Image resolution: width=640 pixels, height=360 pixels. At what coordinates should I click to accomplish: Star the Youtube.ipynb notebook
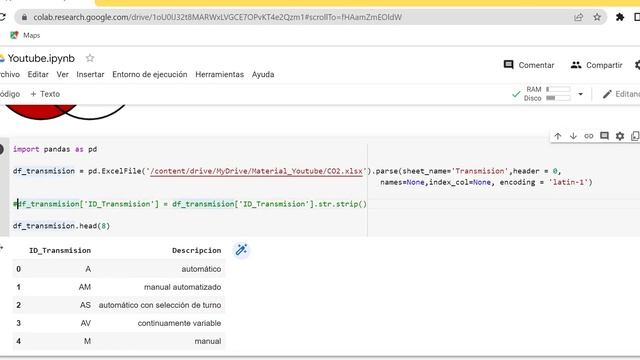(90, 58)
